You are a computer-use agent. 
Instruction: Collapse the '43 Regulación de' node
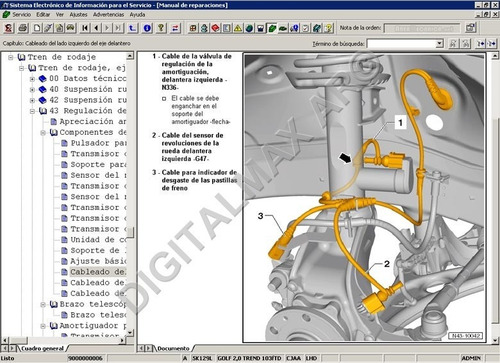pos(32,111)
